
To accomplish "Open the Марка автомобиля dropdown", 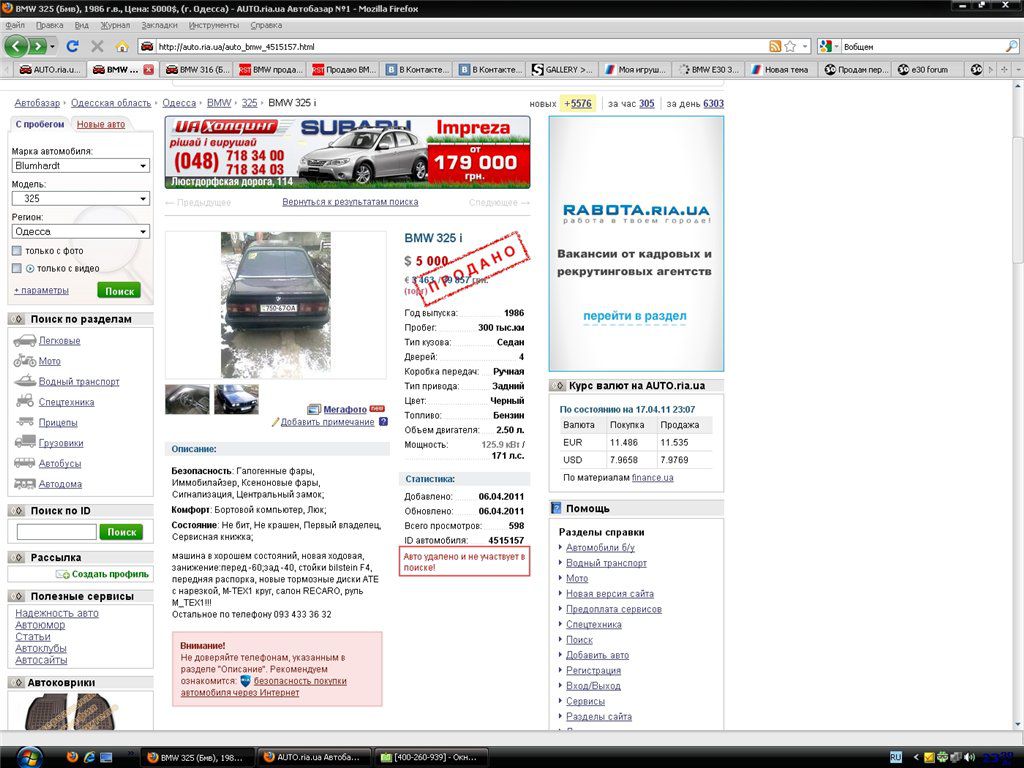I will pyautogui.click(x=80, y=166).
